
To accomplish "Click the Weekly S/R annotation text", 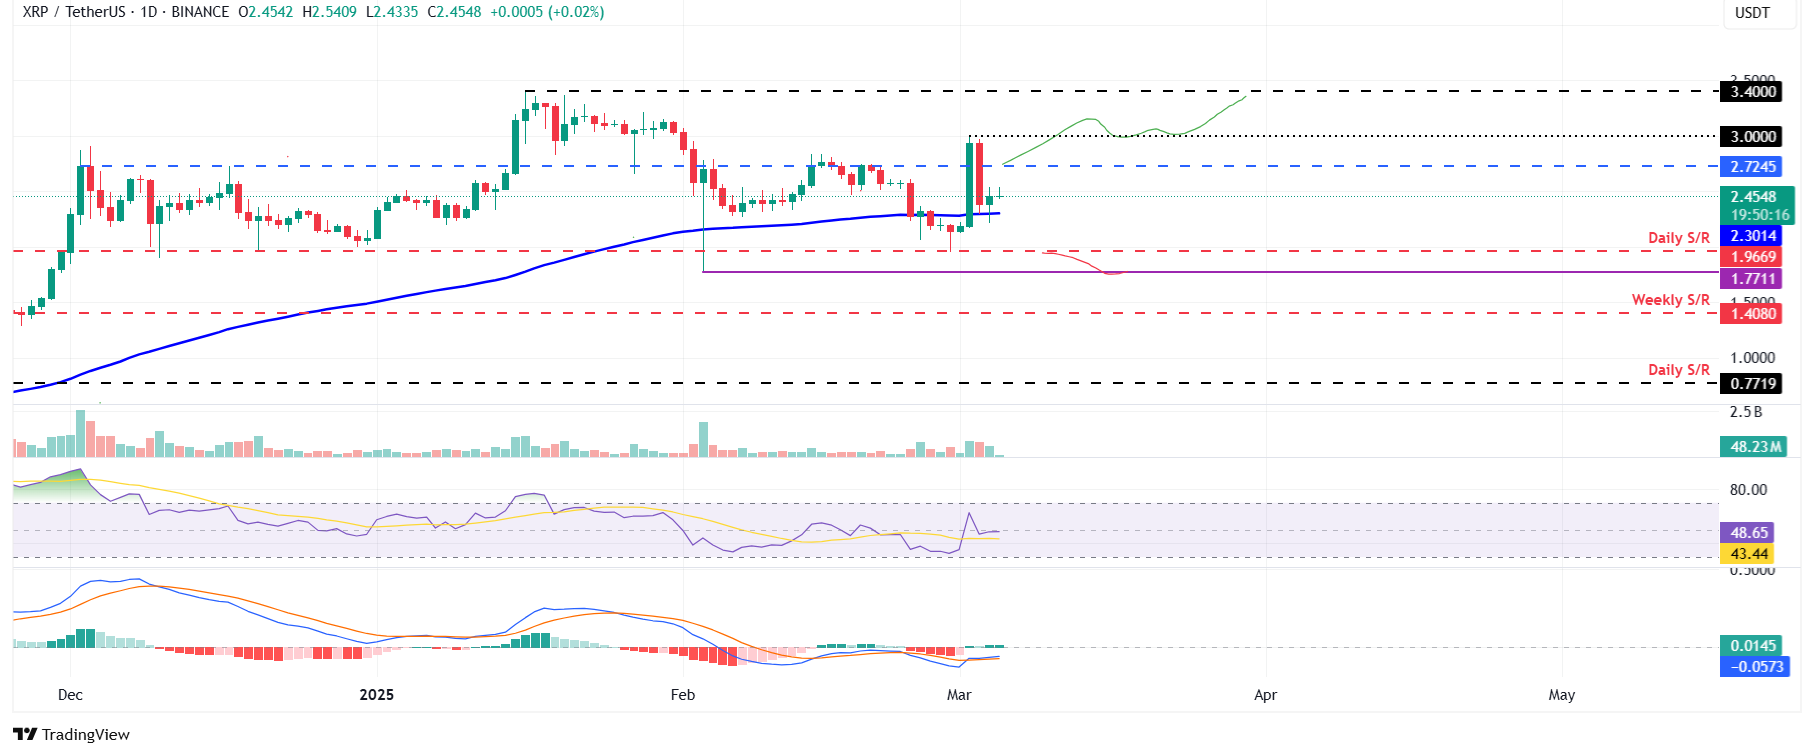I will click(1670, 300).
